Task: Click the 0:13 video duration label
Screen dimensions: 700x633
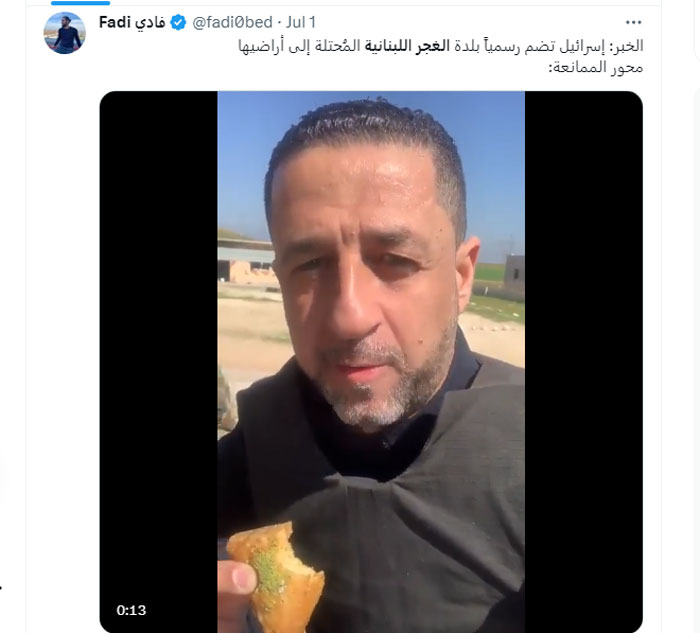Action: [131, 610]
